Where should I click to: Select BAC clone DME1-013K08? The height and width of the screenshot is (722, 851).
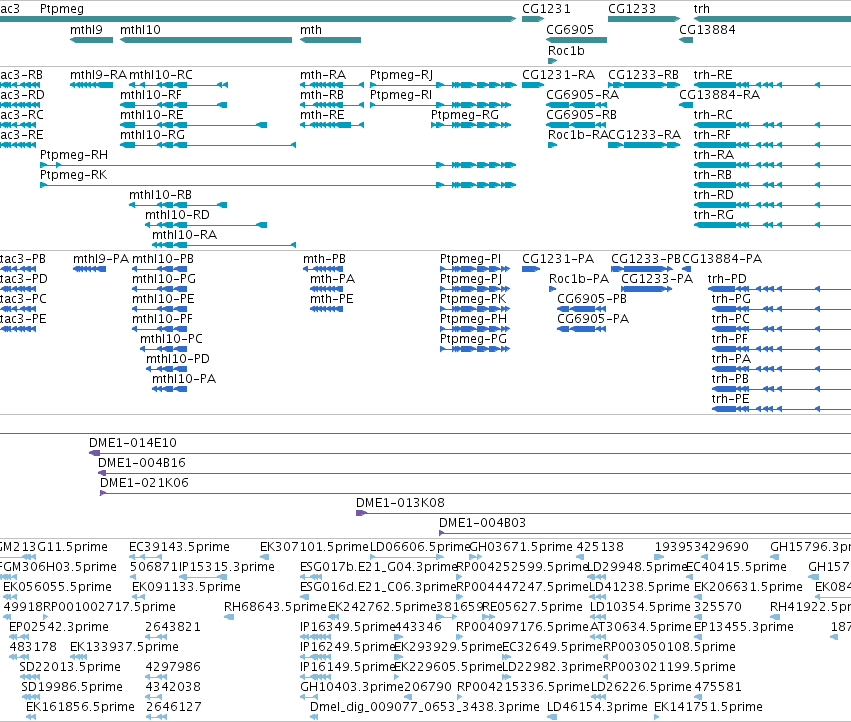tap(604, 513)
